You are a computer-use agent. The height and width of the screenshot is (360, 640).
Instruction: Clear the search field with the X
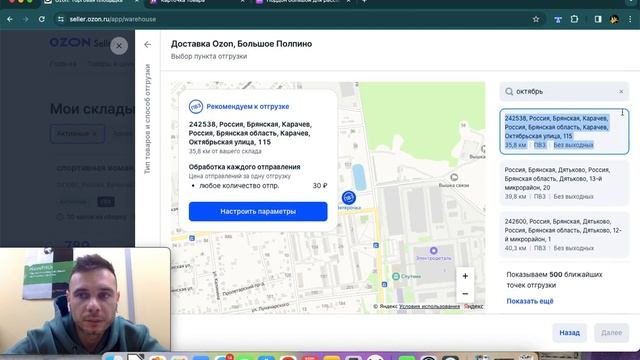[x=621, y=91]
